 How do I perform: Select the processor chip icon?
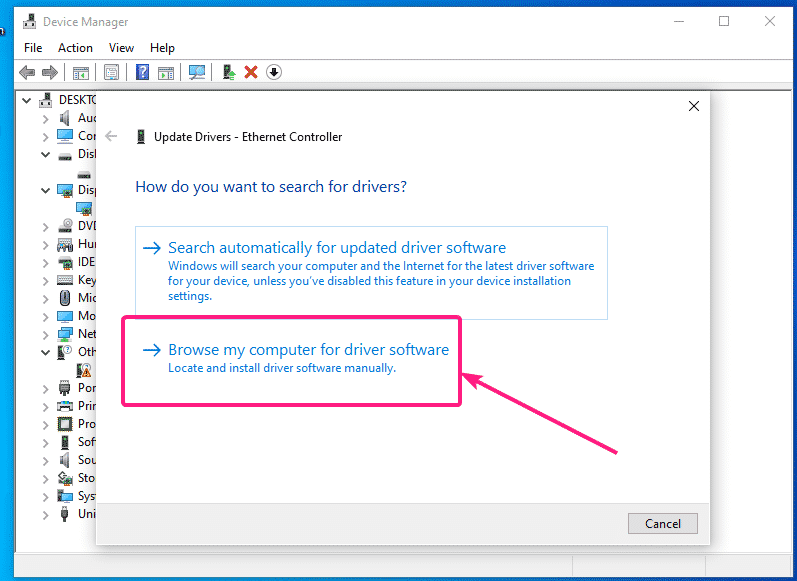[x=65, y=424]
